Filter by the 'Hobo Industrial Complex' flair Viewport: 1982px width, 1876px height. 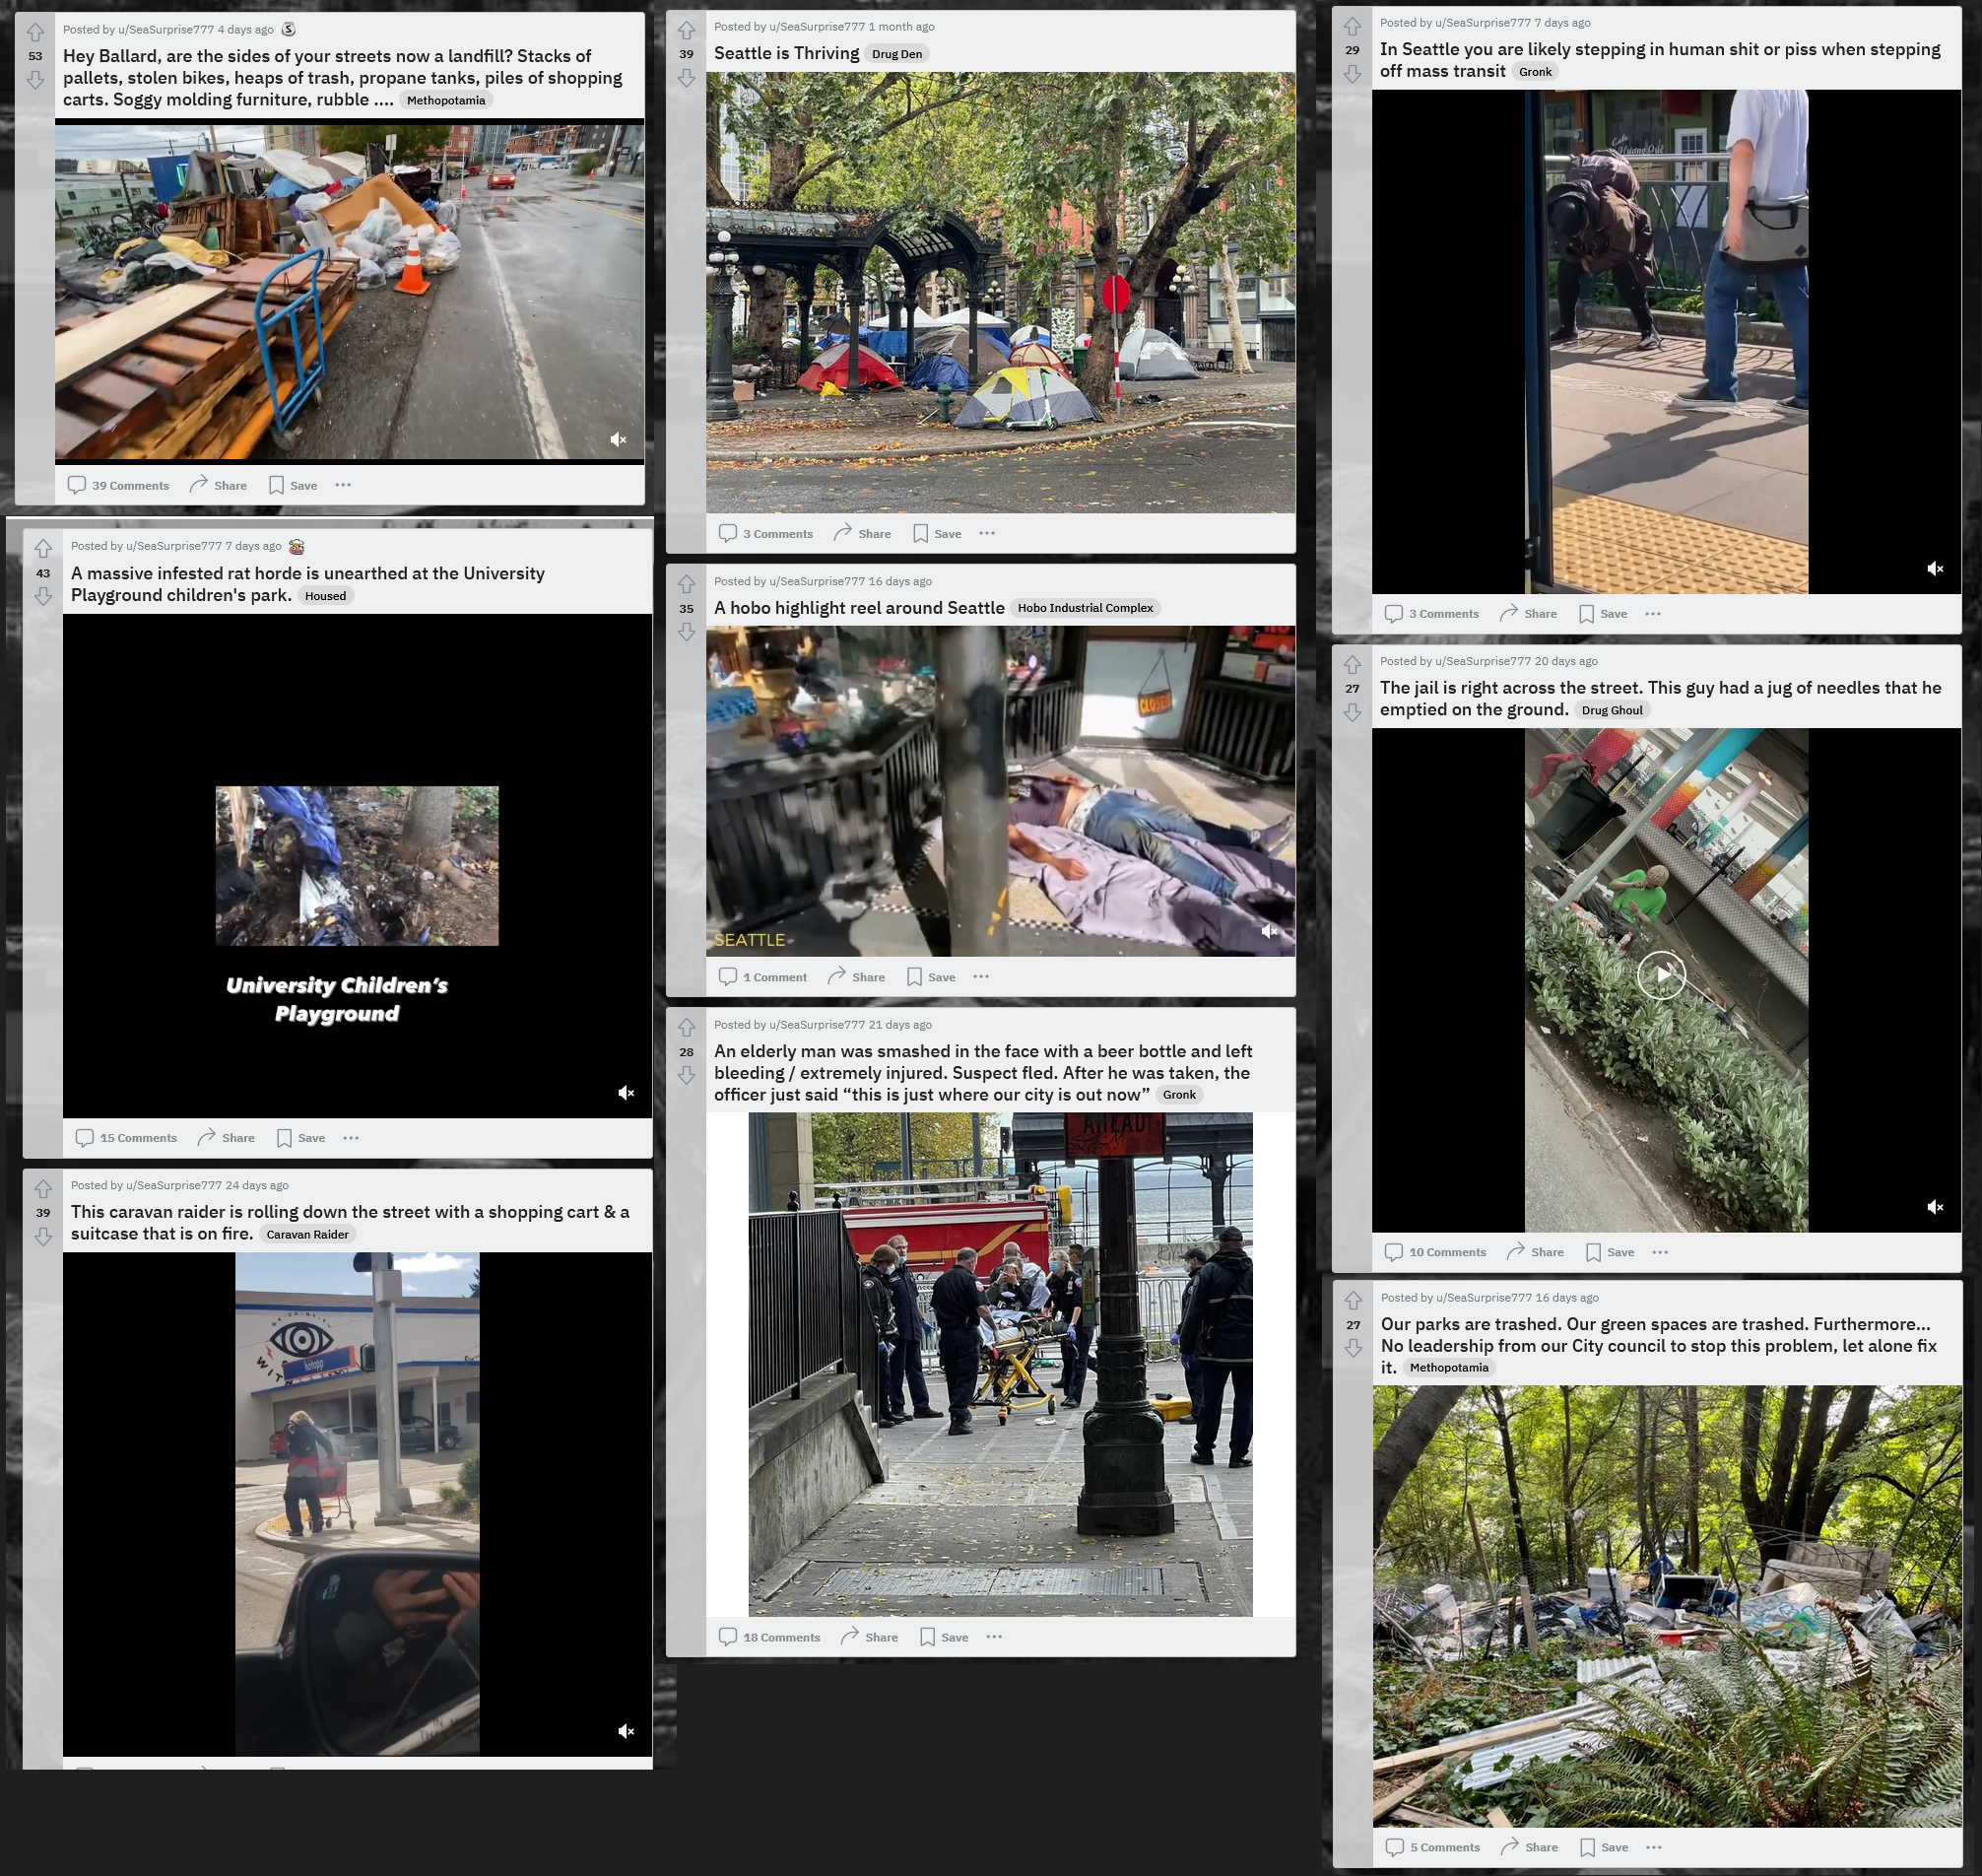pyautogui.click(x=1085, y=608)
